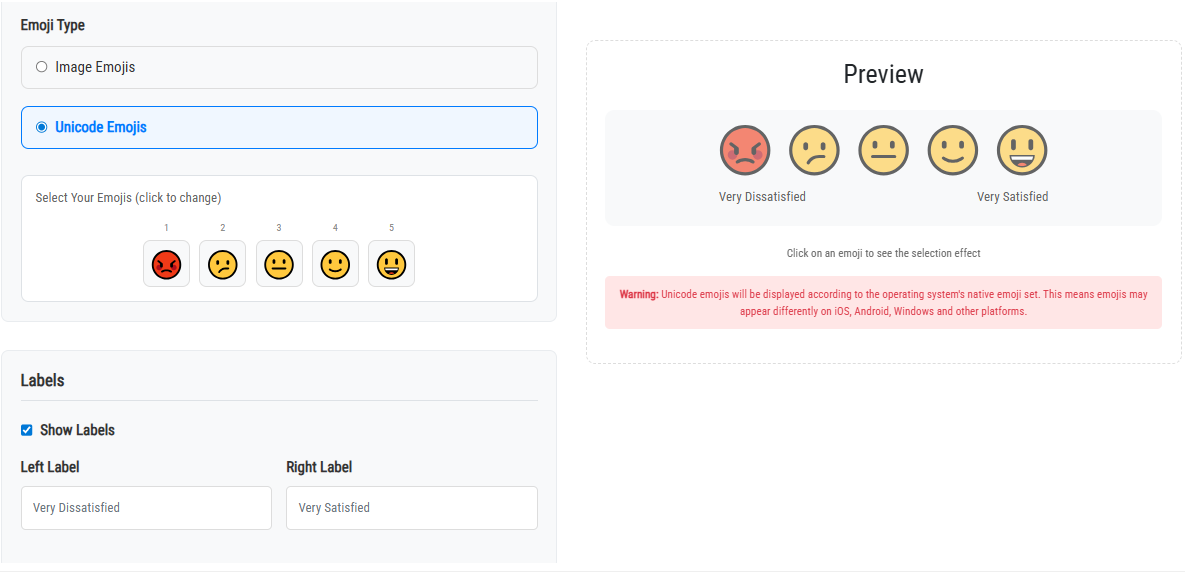
Task: Click into the Right Label input field
Action: [x=411, y=508]
